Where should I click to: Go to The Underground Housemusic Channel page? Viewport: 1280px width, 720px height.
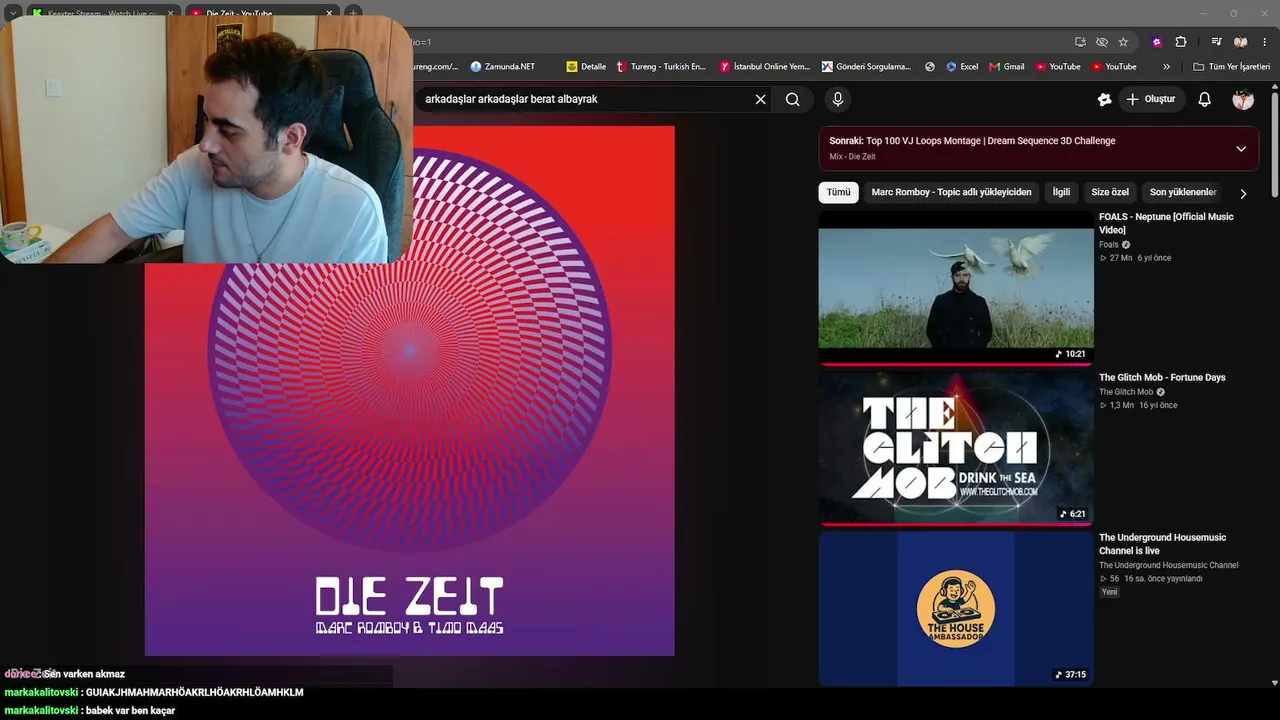(x=1168, y=565)
